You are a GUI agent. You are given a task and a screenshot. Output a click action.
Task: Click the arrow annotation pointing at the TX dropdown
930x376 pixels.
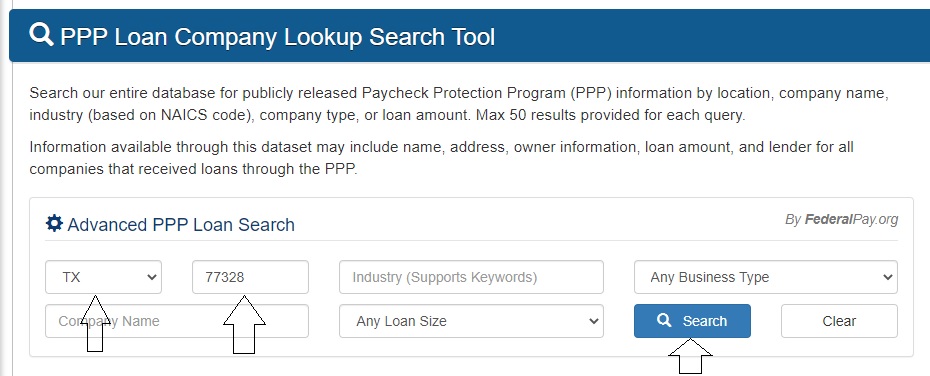(x=95, y=322)
